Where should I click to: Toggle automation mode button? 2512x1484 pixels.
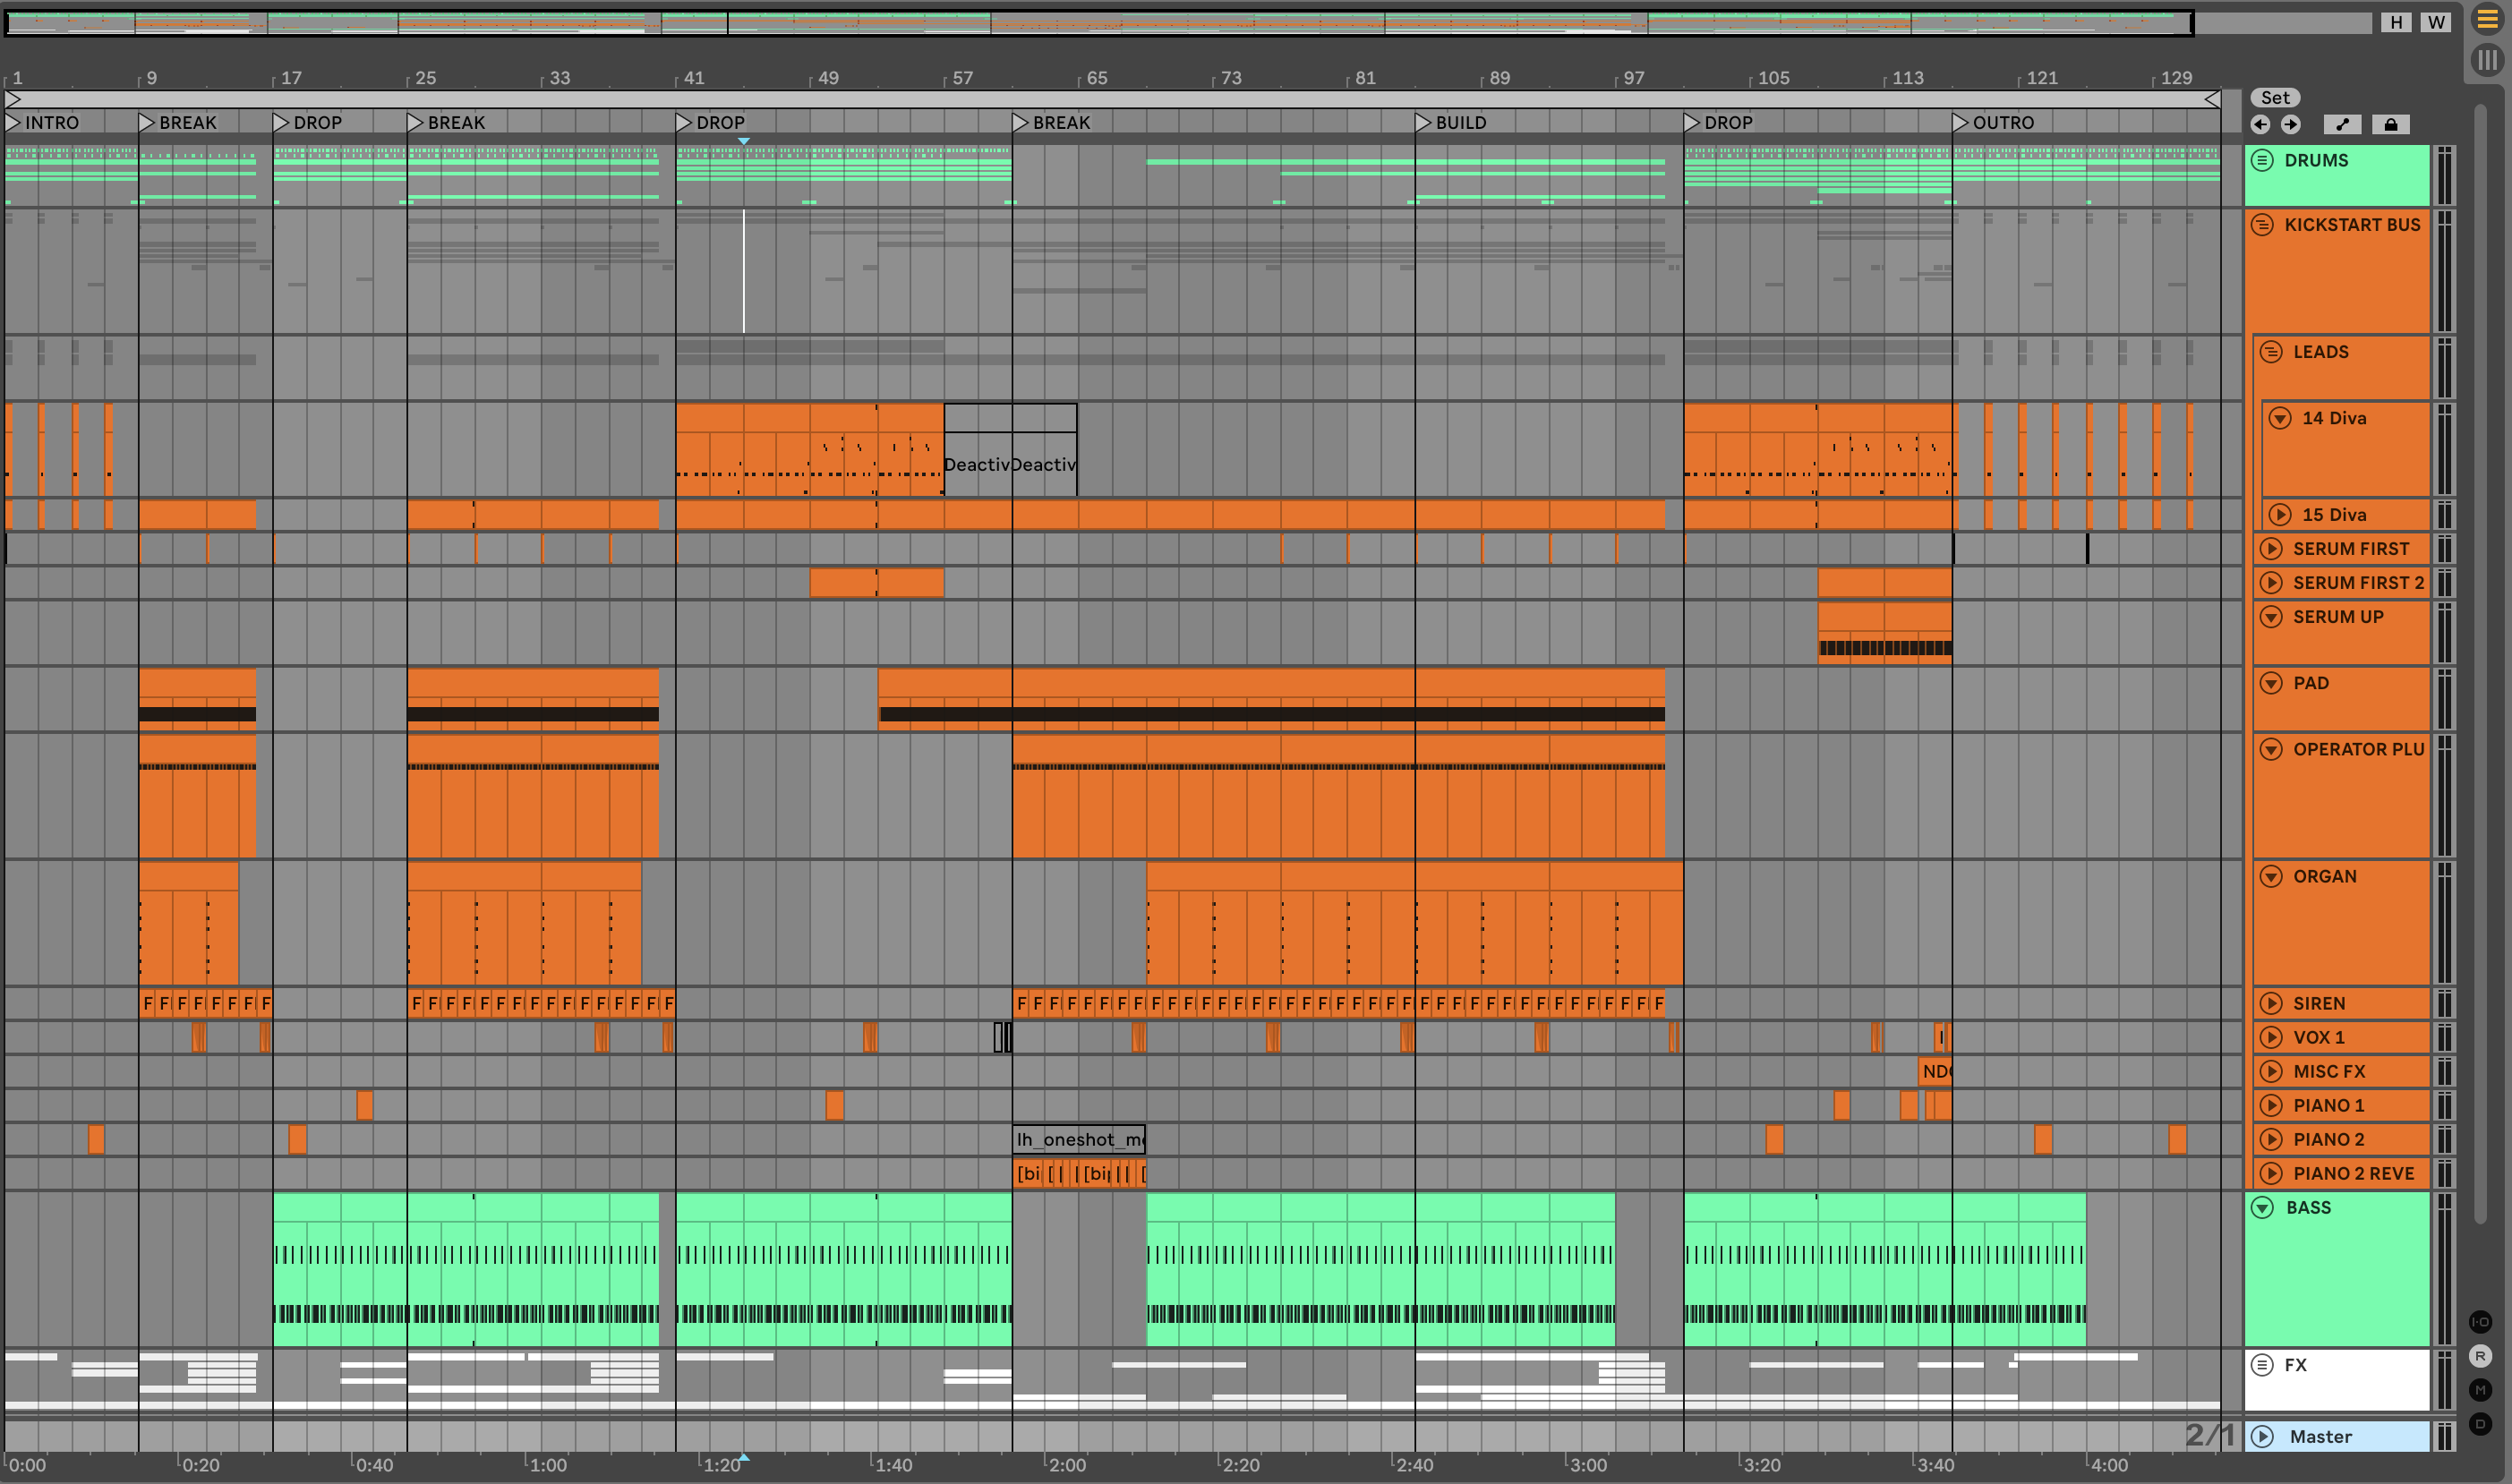2342,124
